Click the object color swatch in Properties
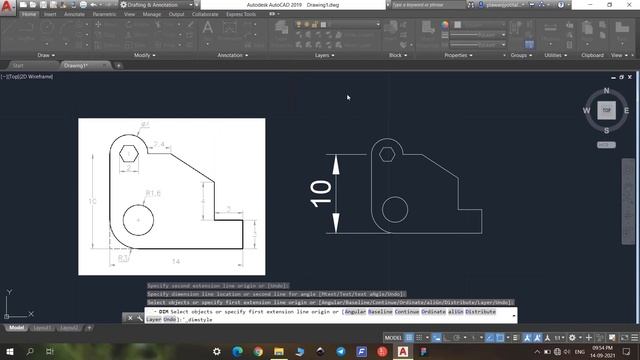Screen dimensions: 640x360 click(458, 25)
